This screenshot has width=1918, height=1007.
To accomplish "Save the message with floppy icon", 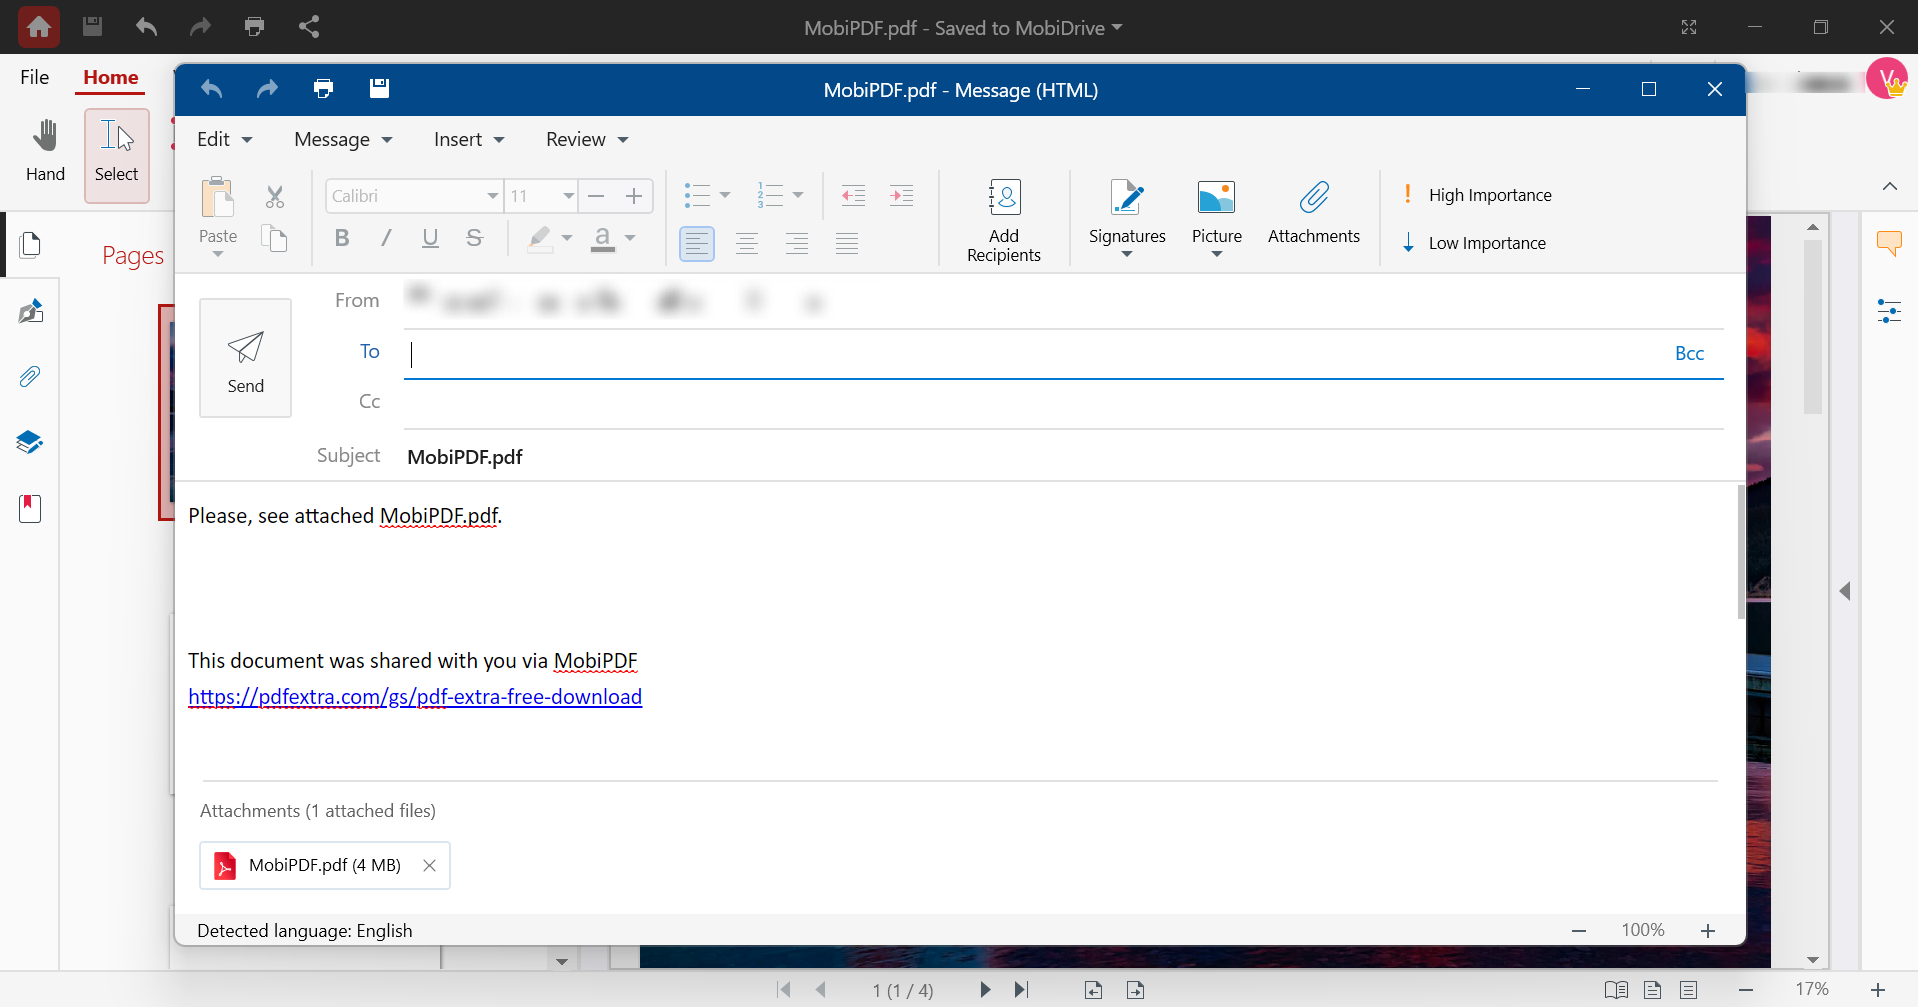I will click(379, 89).
